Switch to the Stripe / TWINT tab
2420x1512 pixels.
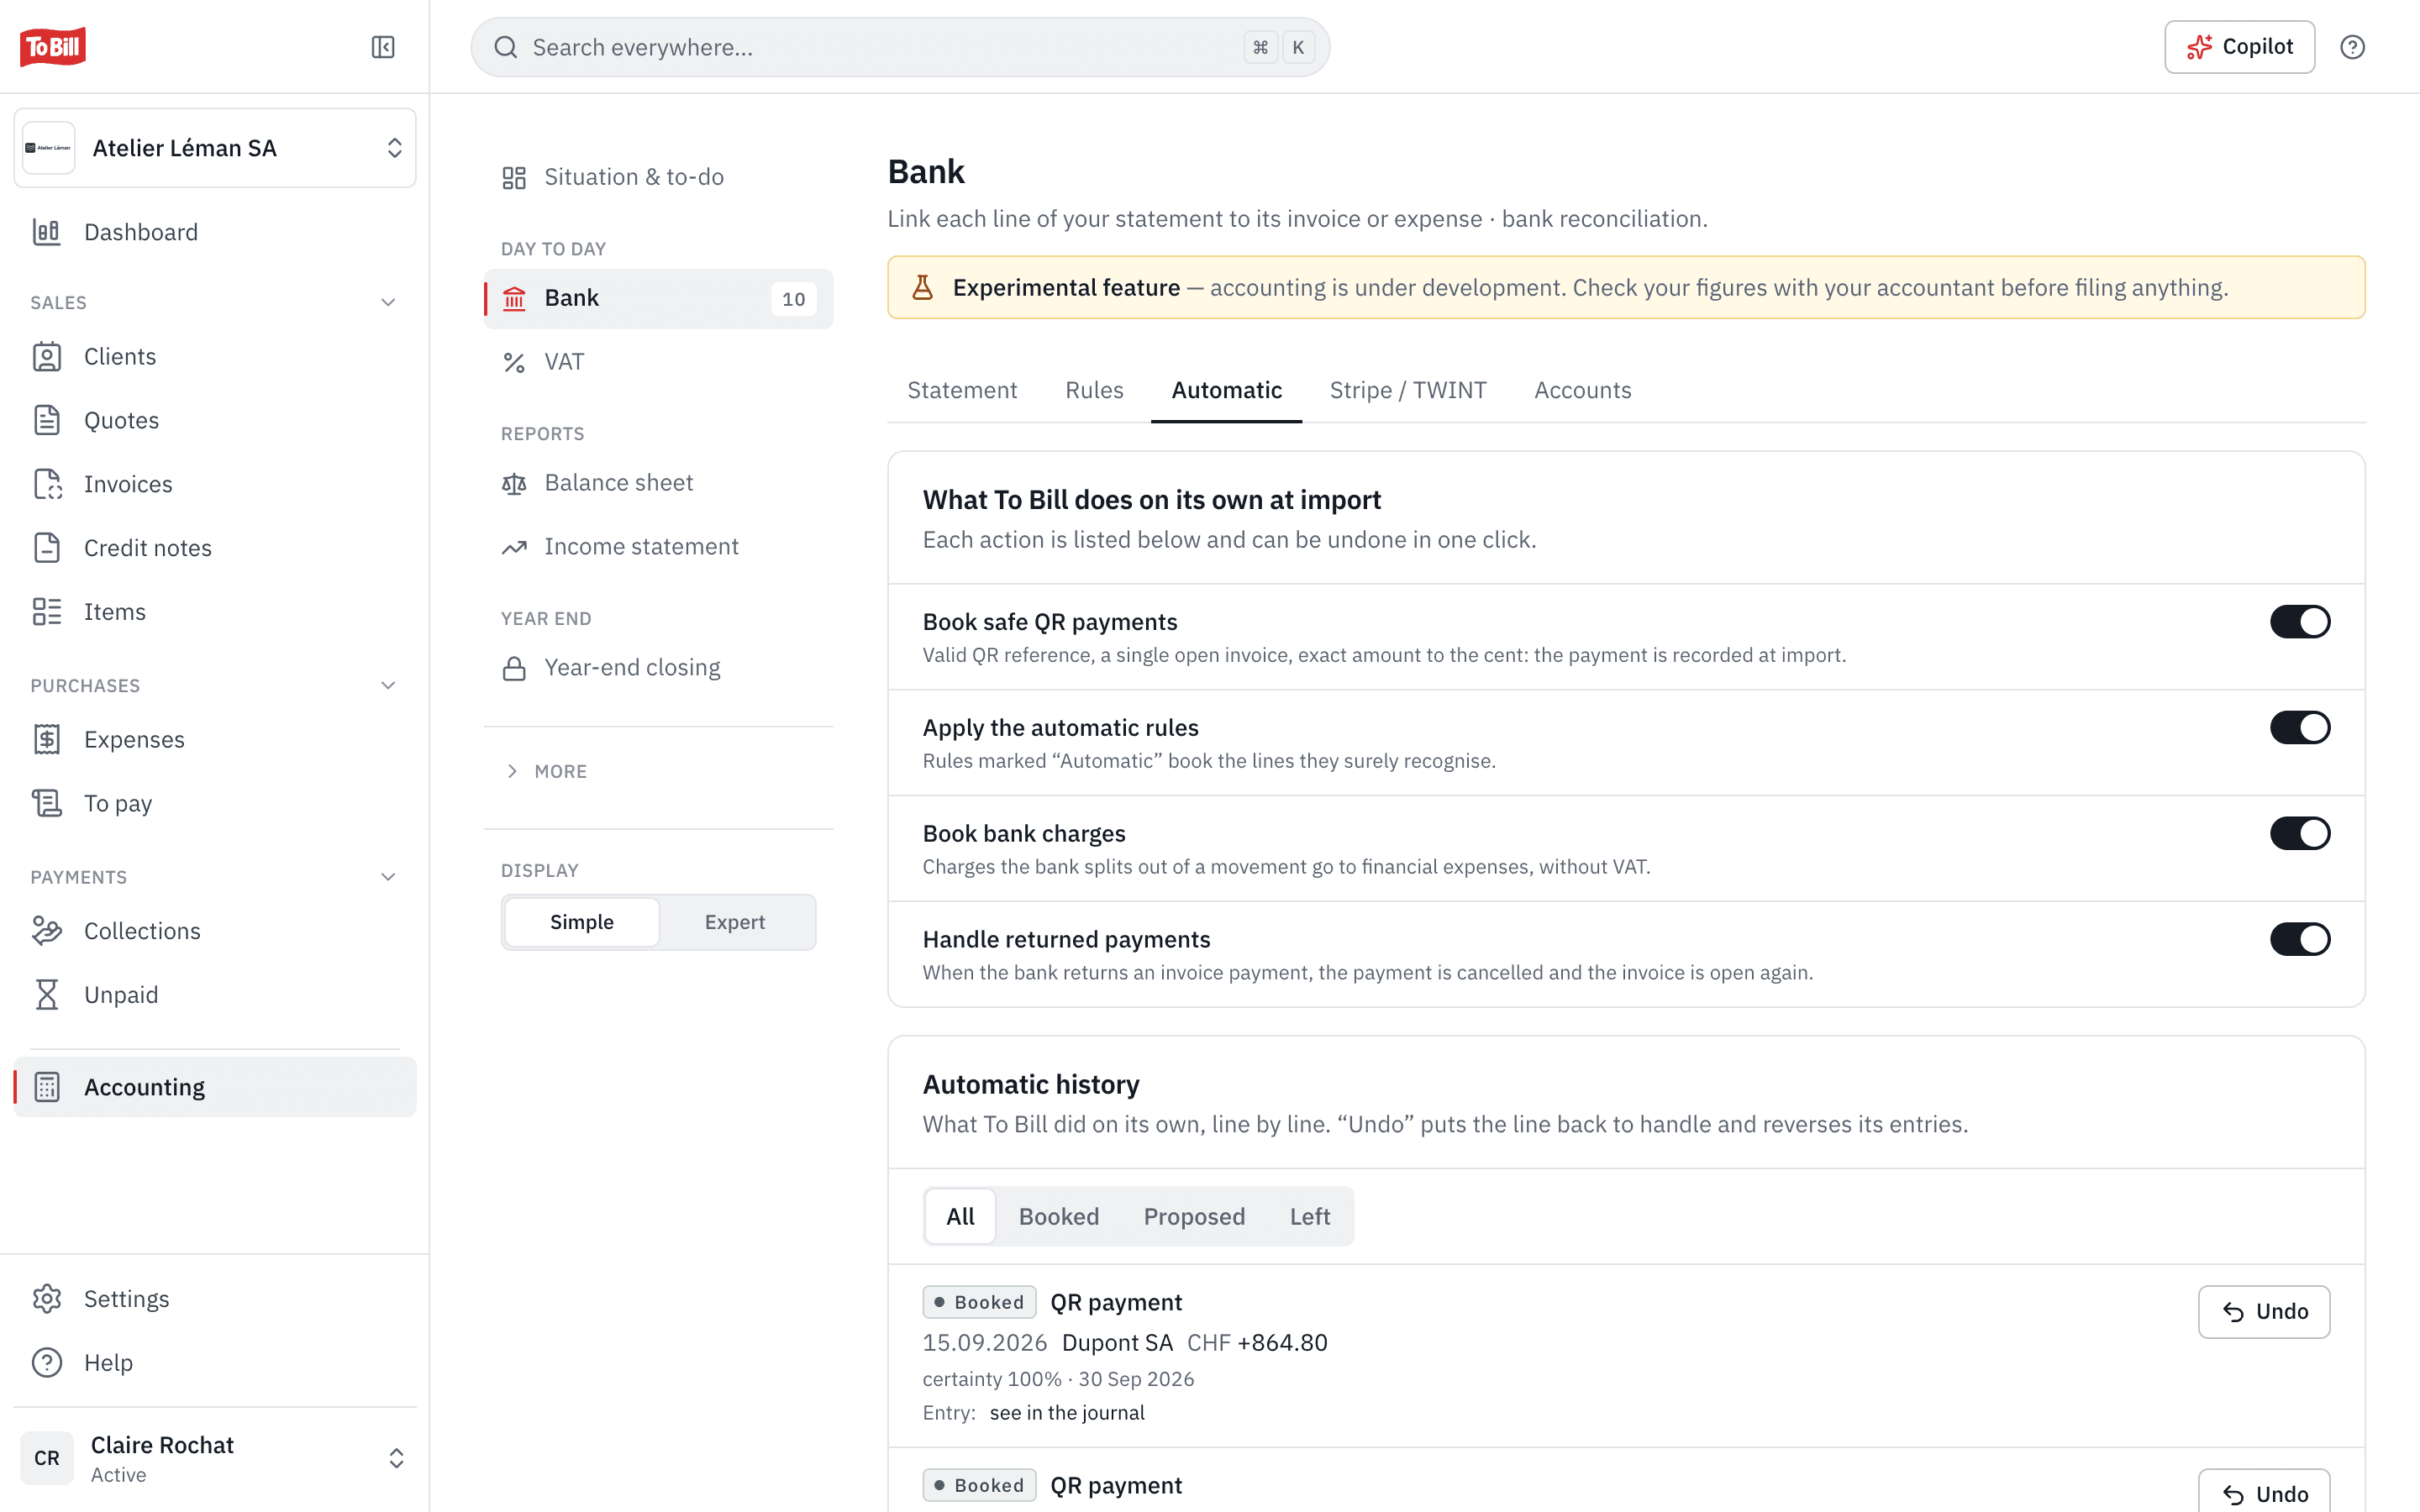pyautogui.click(x=1408, y=390)
